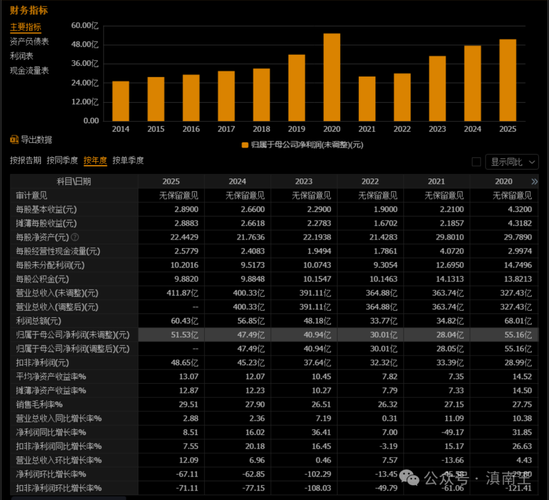Click the 2020 bar in chart

pos(332,77)
